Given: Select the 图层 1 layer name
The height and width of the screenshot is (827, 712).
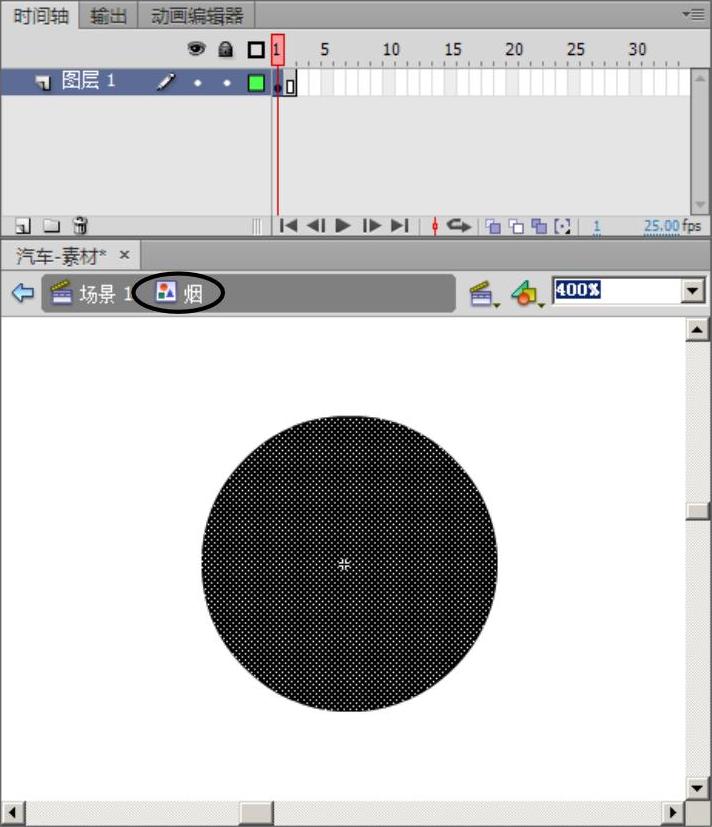Looking at the screenshot, I should [88, 81].
